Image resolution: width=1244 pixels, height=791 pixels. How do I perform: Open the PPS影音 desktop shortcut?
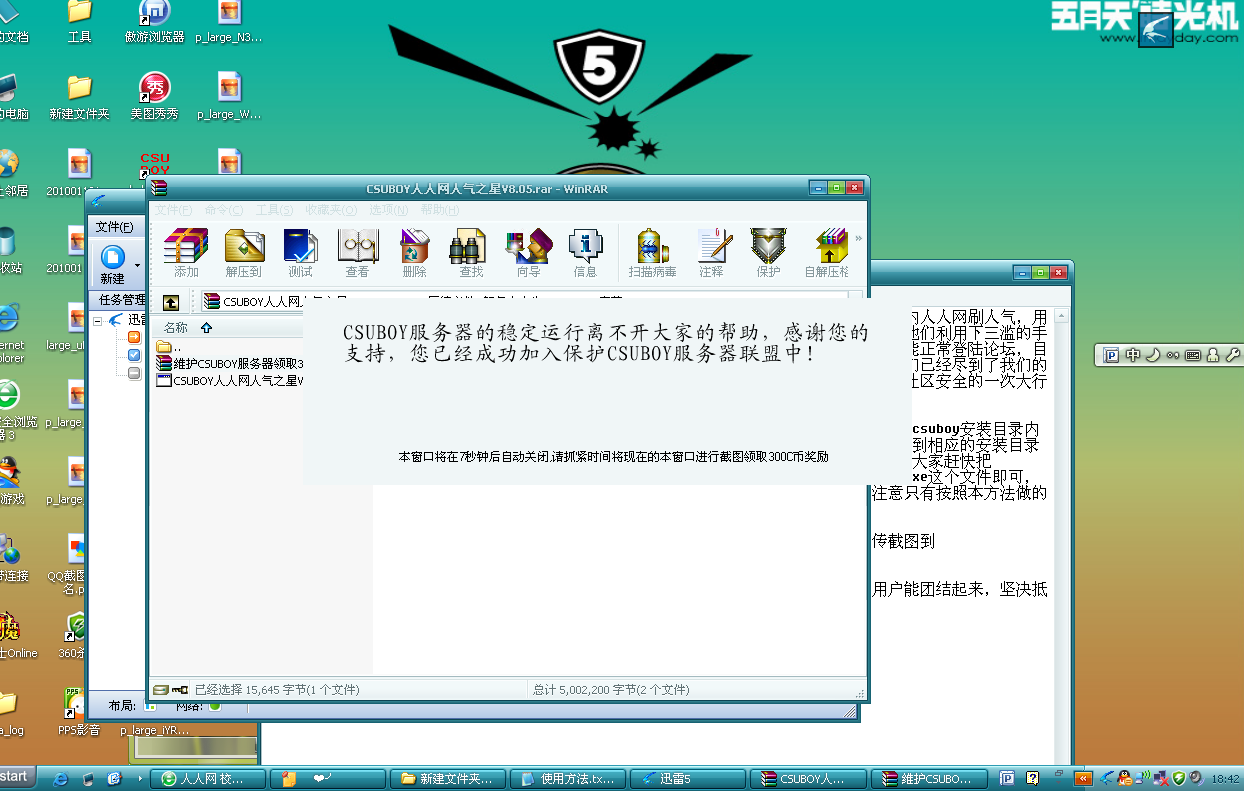coord(79,712)
